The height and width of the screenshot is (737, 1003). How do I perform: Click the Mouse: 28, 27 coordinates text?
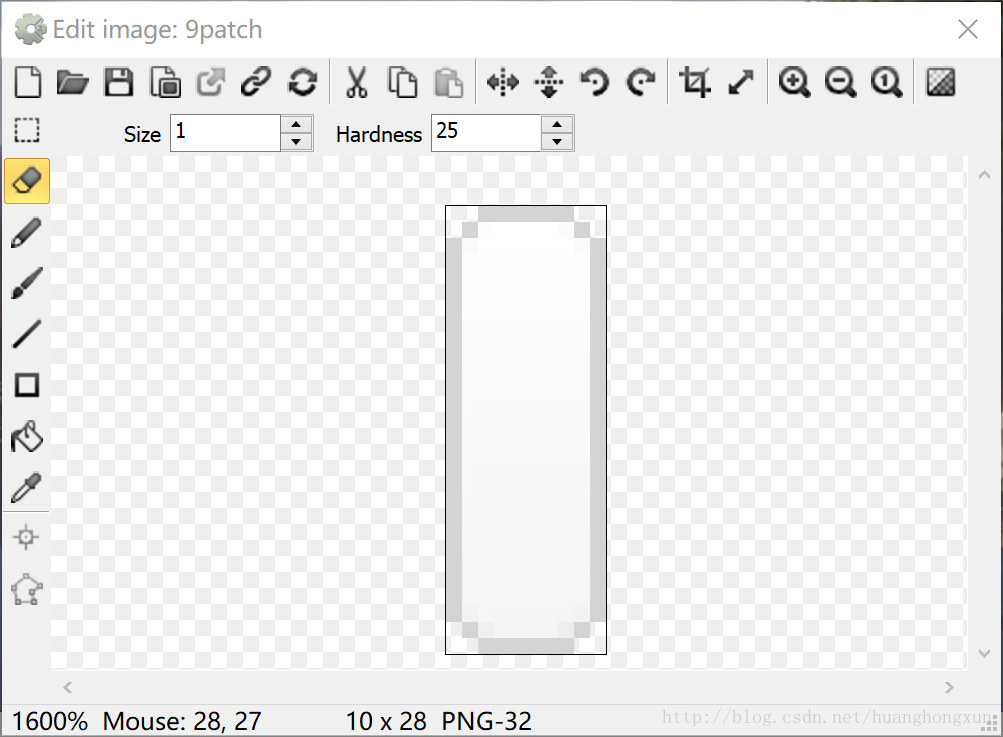(x=182, y=722)
